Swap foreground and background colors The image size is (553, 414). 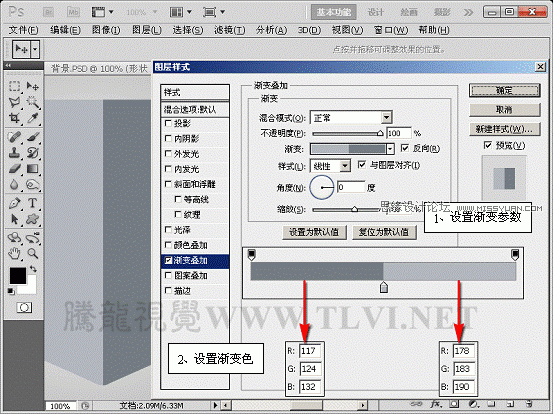[x=33, y=269]
